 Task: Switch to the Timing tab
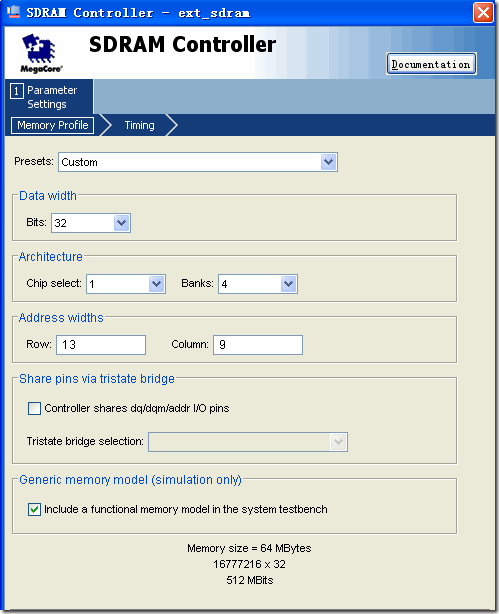pos(139,125)
